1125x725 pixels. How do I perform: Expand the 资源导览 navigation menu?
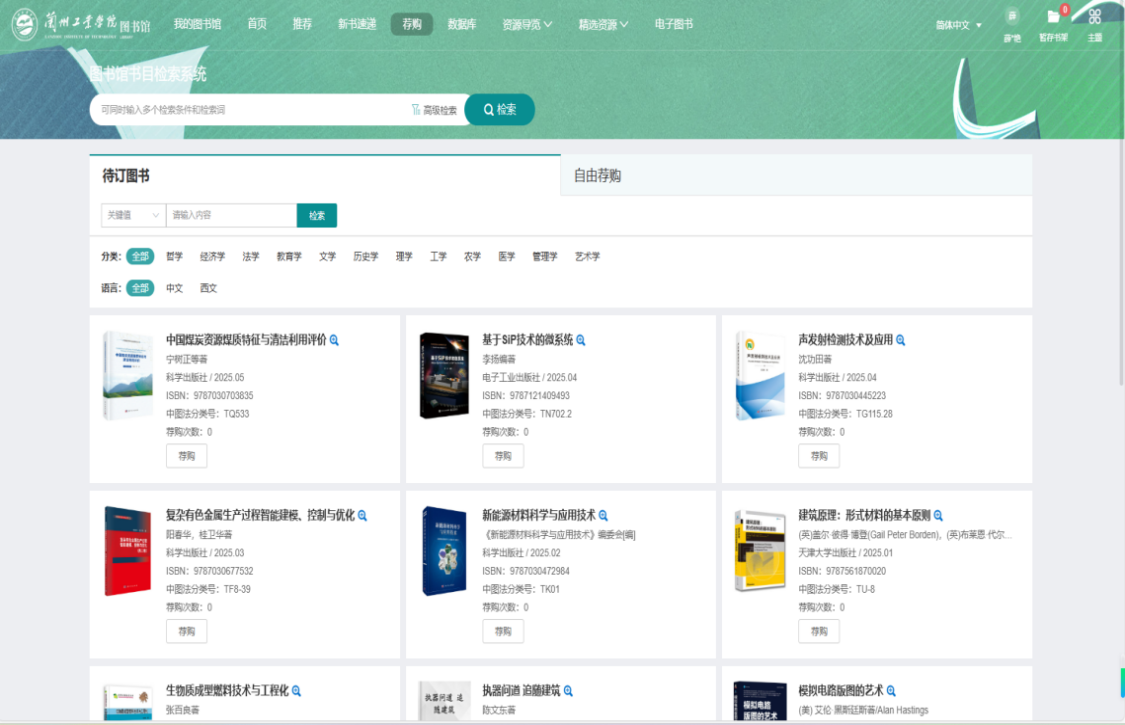pos(527,24)
